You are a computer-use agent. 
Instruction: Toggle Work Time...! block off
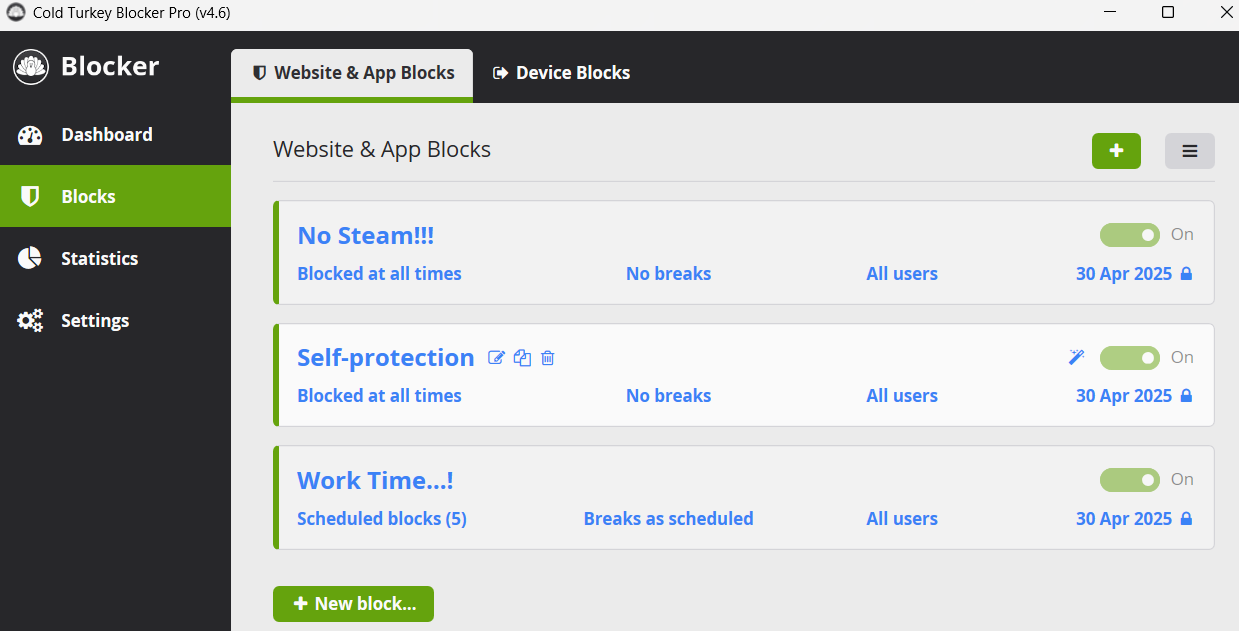pos(1129,480)
